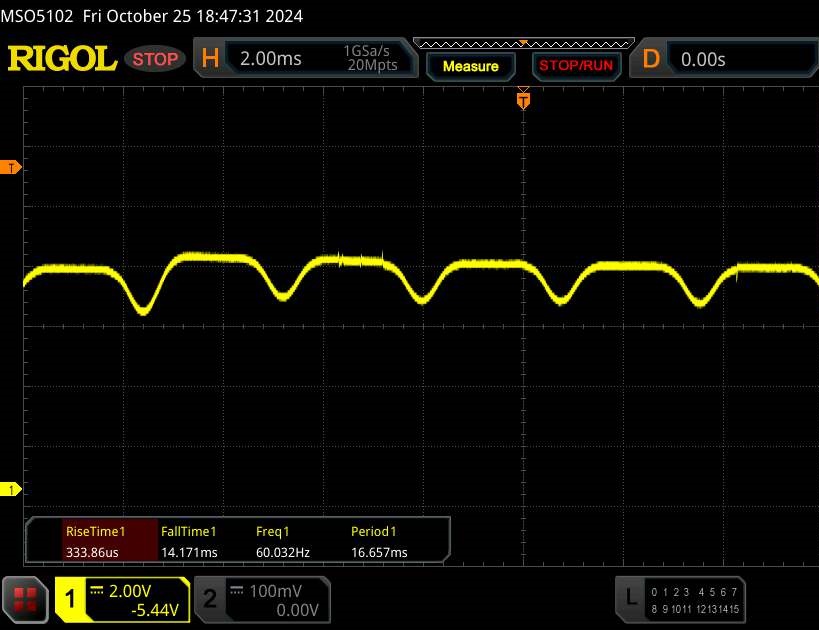Toggle the STOP/RUN button

576,66
